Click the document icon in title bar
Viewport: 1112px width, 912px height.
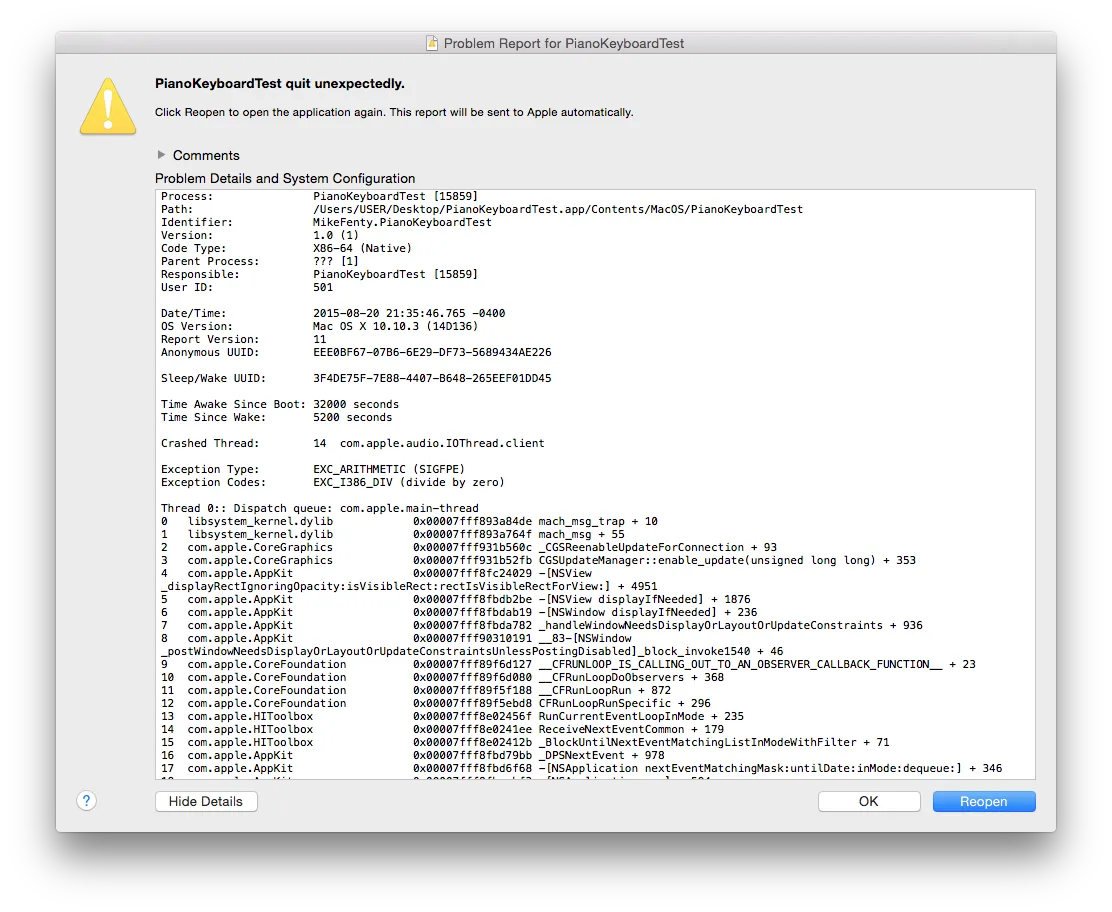pyautogui.click(x=432, y=43)
